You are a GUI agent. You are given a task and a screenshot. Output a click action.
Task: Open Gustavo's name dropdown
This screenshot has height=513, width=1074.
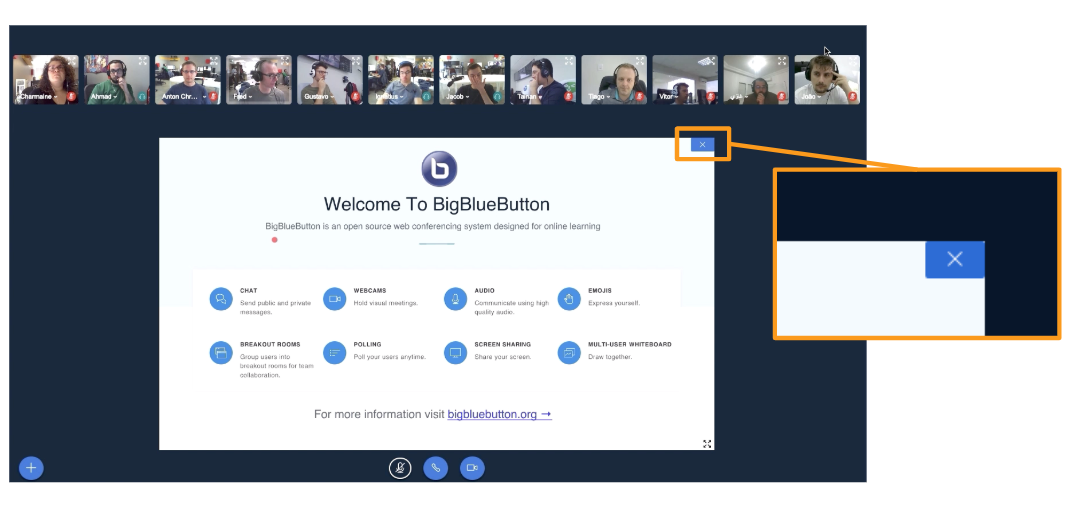[x=319, y=97]
